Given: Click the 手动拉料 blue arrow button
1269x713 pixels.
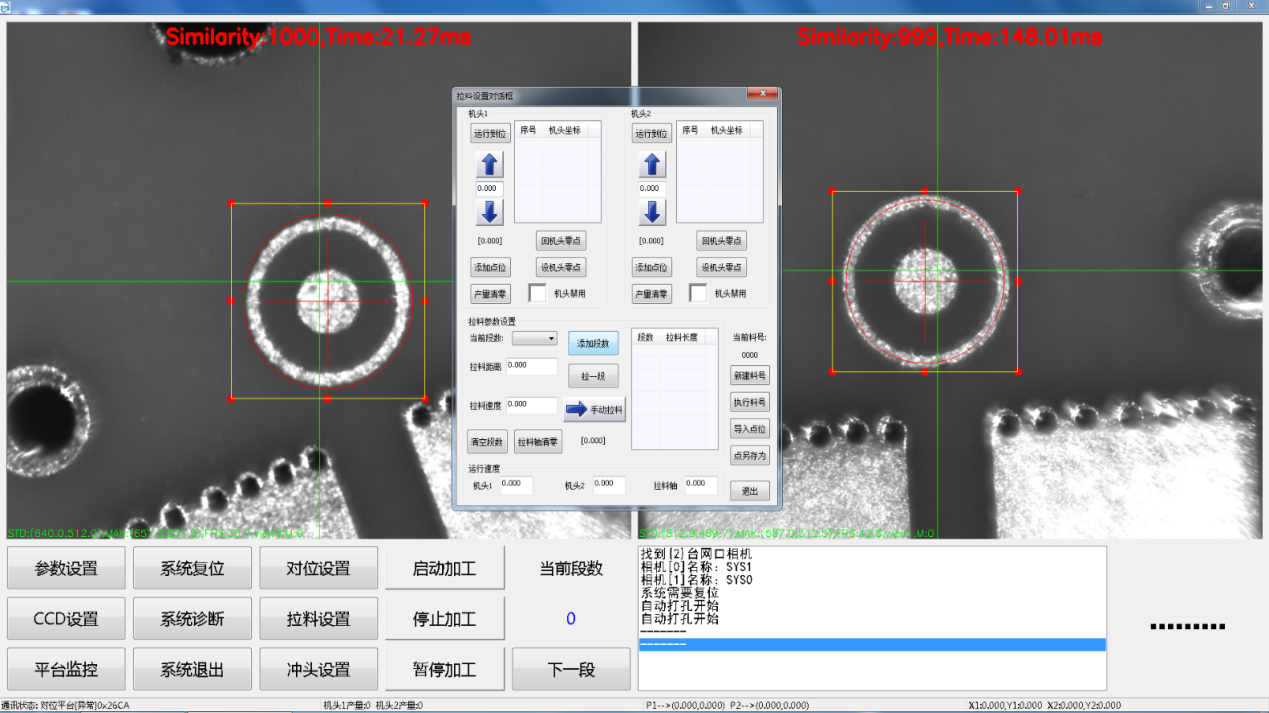Looking at the screenshot, I should click(x=594, y=408).
